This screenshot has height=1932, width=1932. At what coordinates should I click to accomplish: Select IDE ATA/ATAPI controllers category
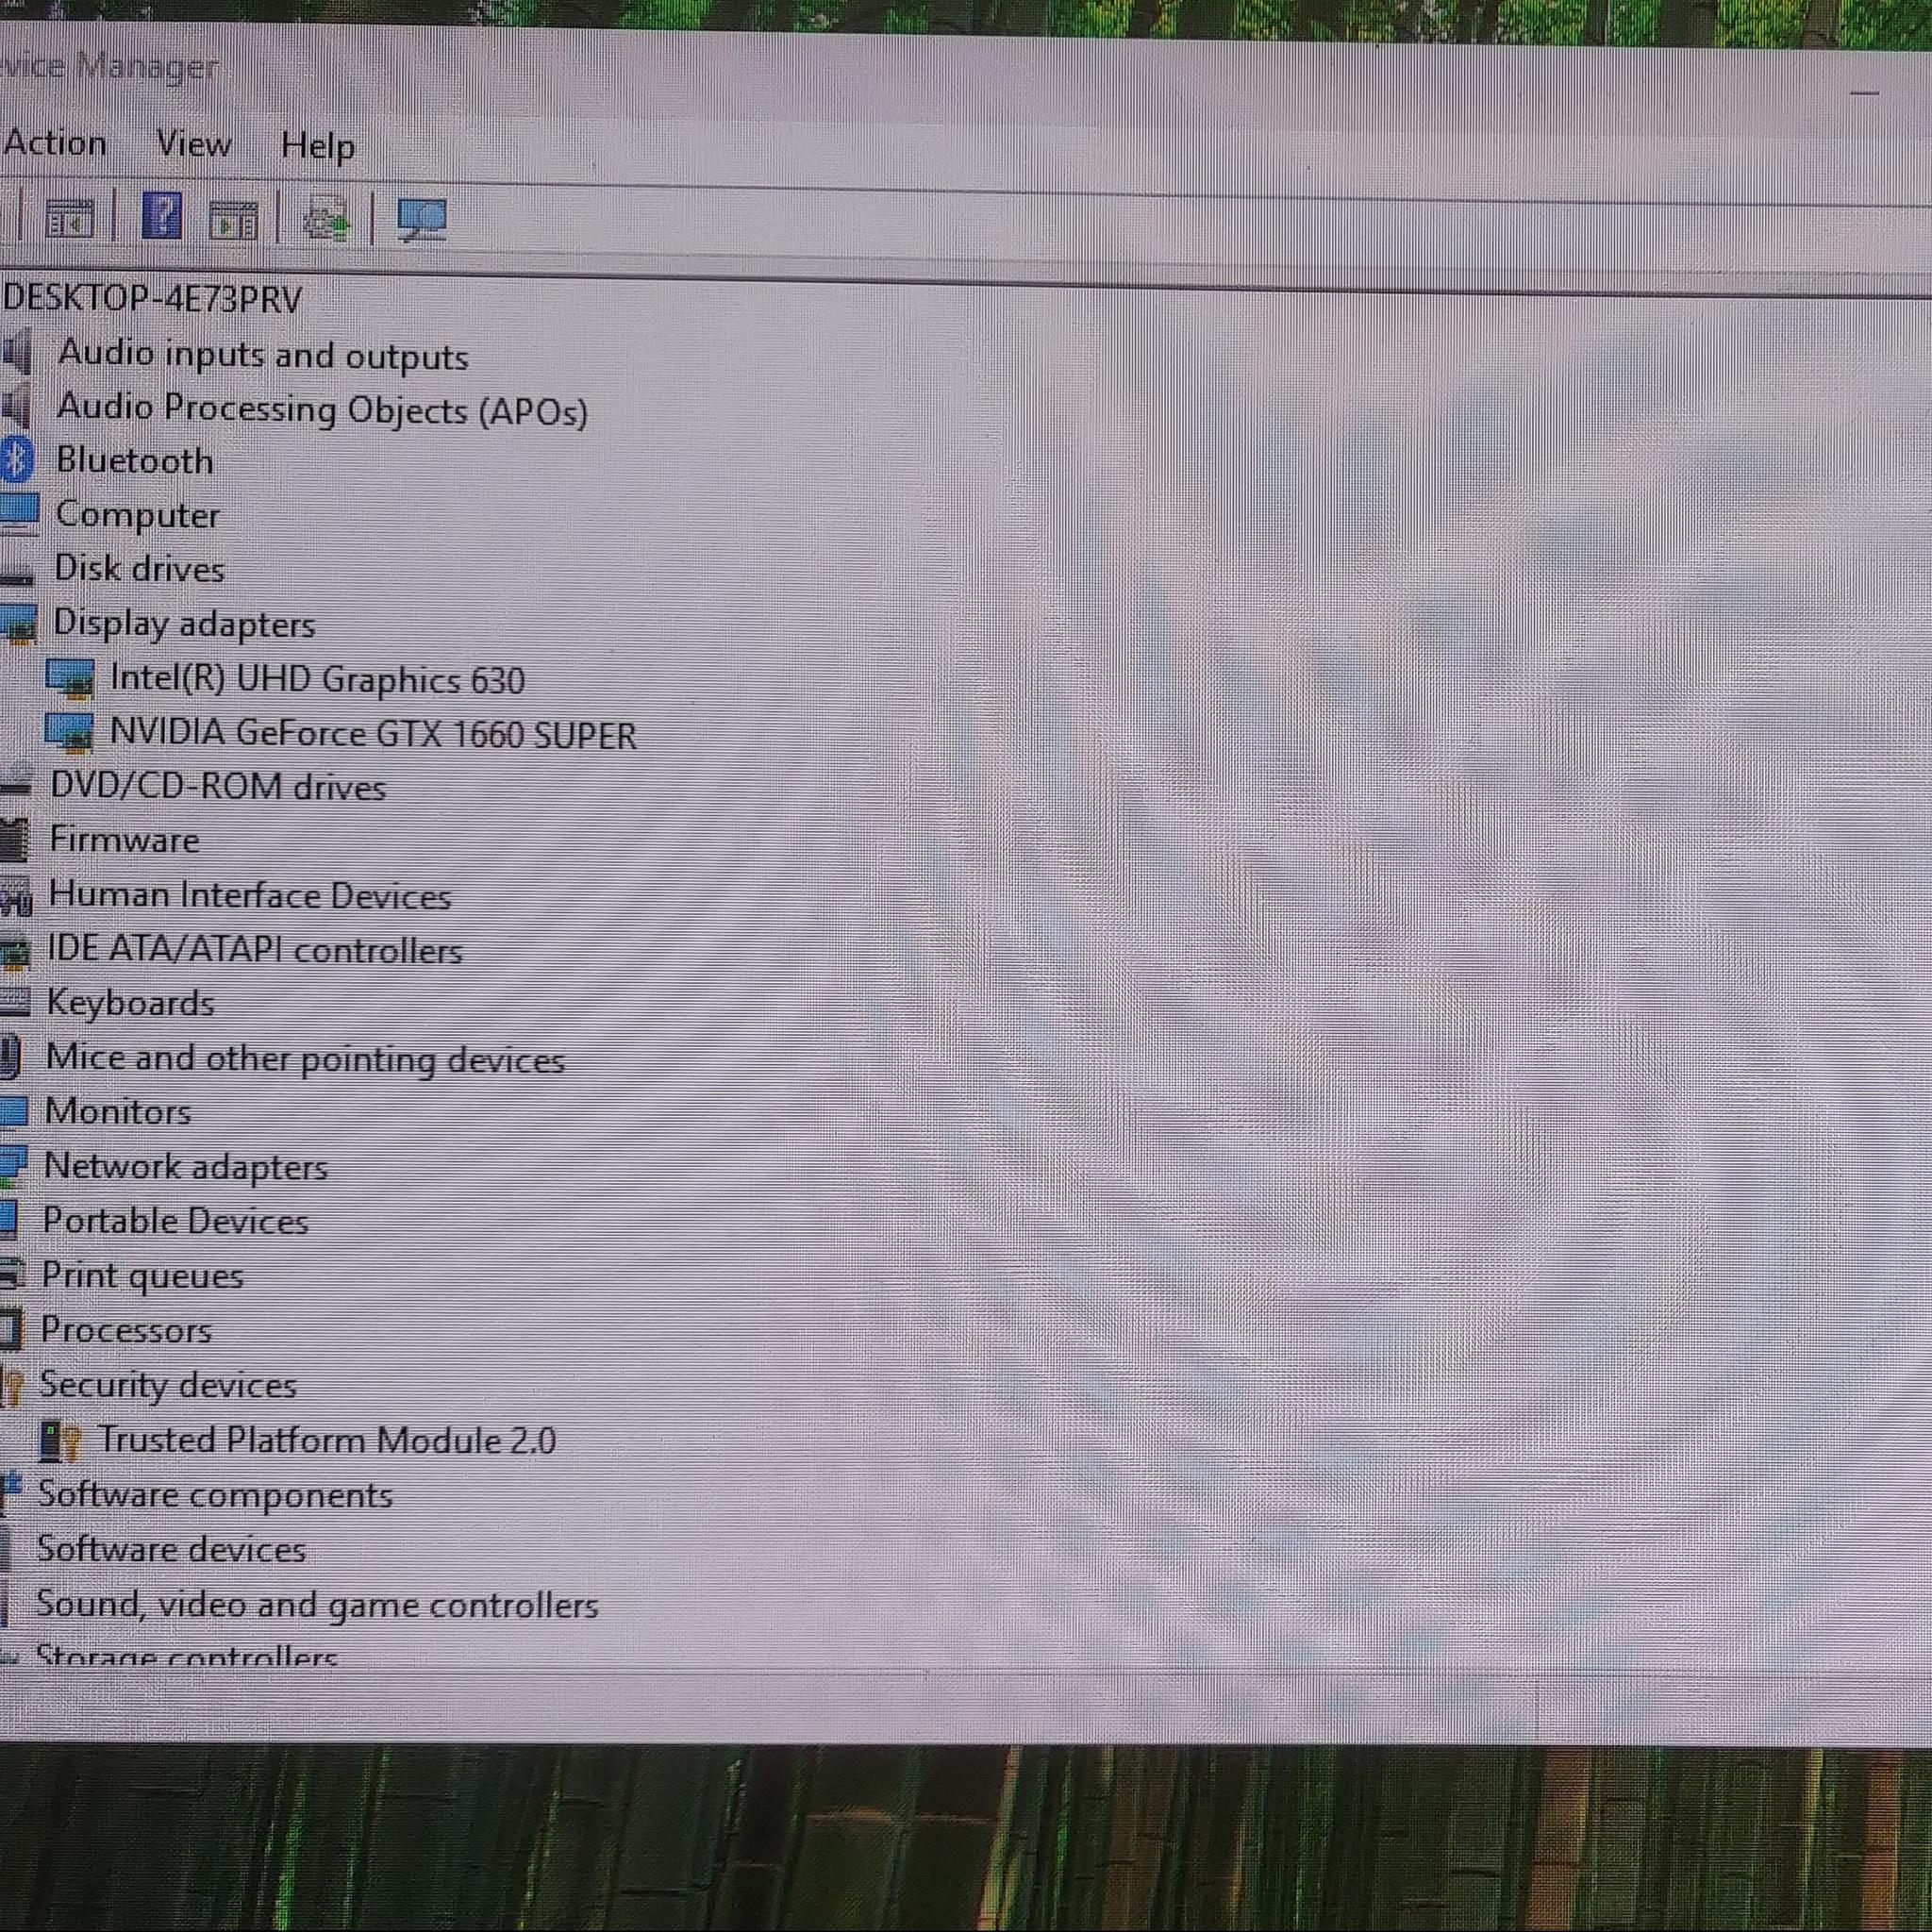coord(255,949)
